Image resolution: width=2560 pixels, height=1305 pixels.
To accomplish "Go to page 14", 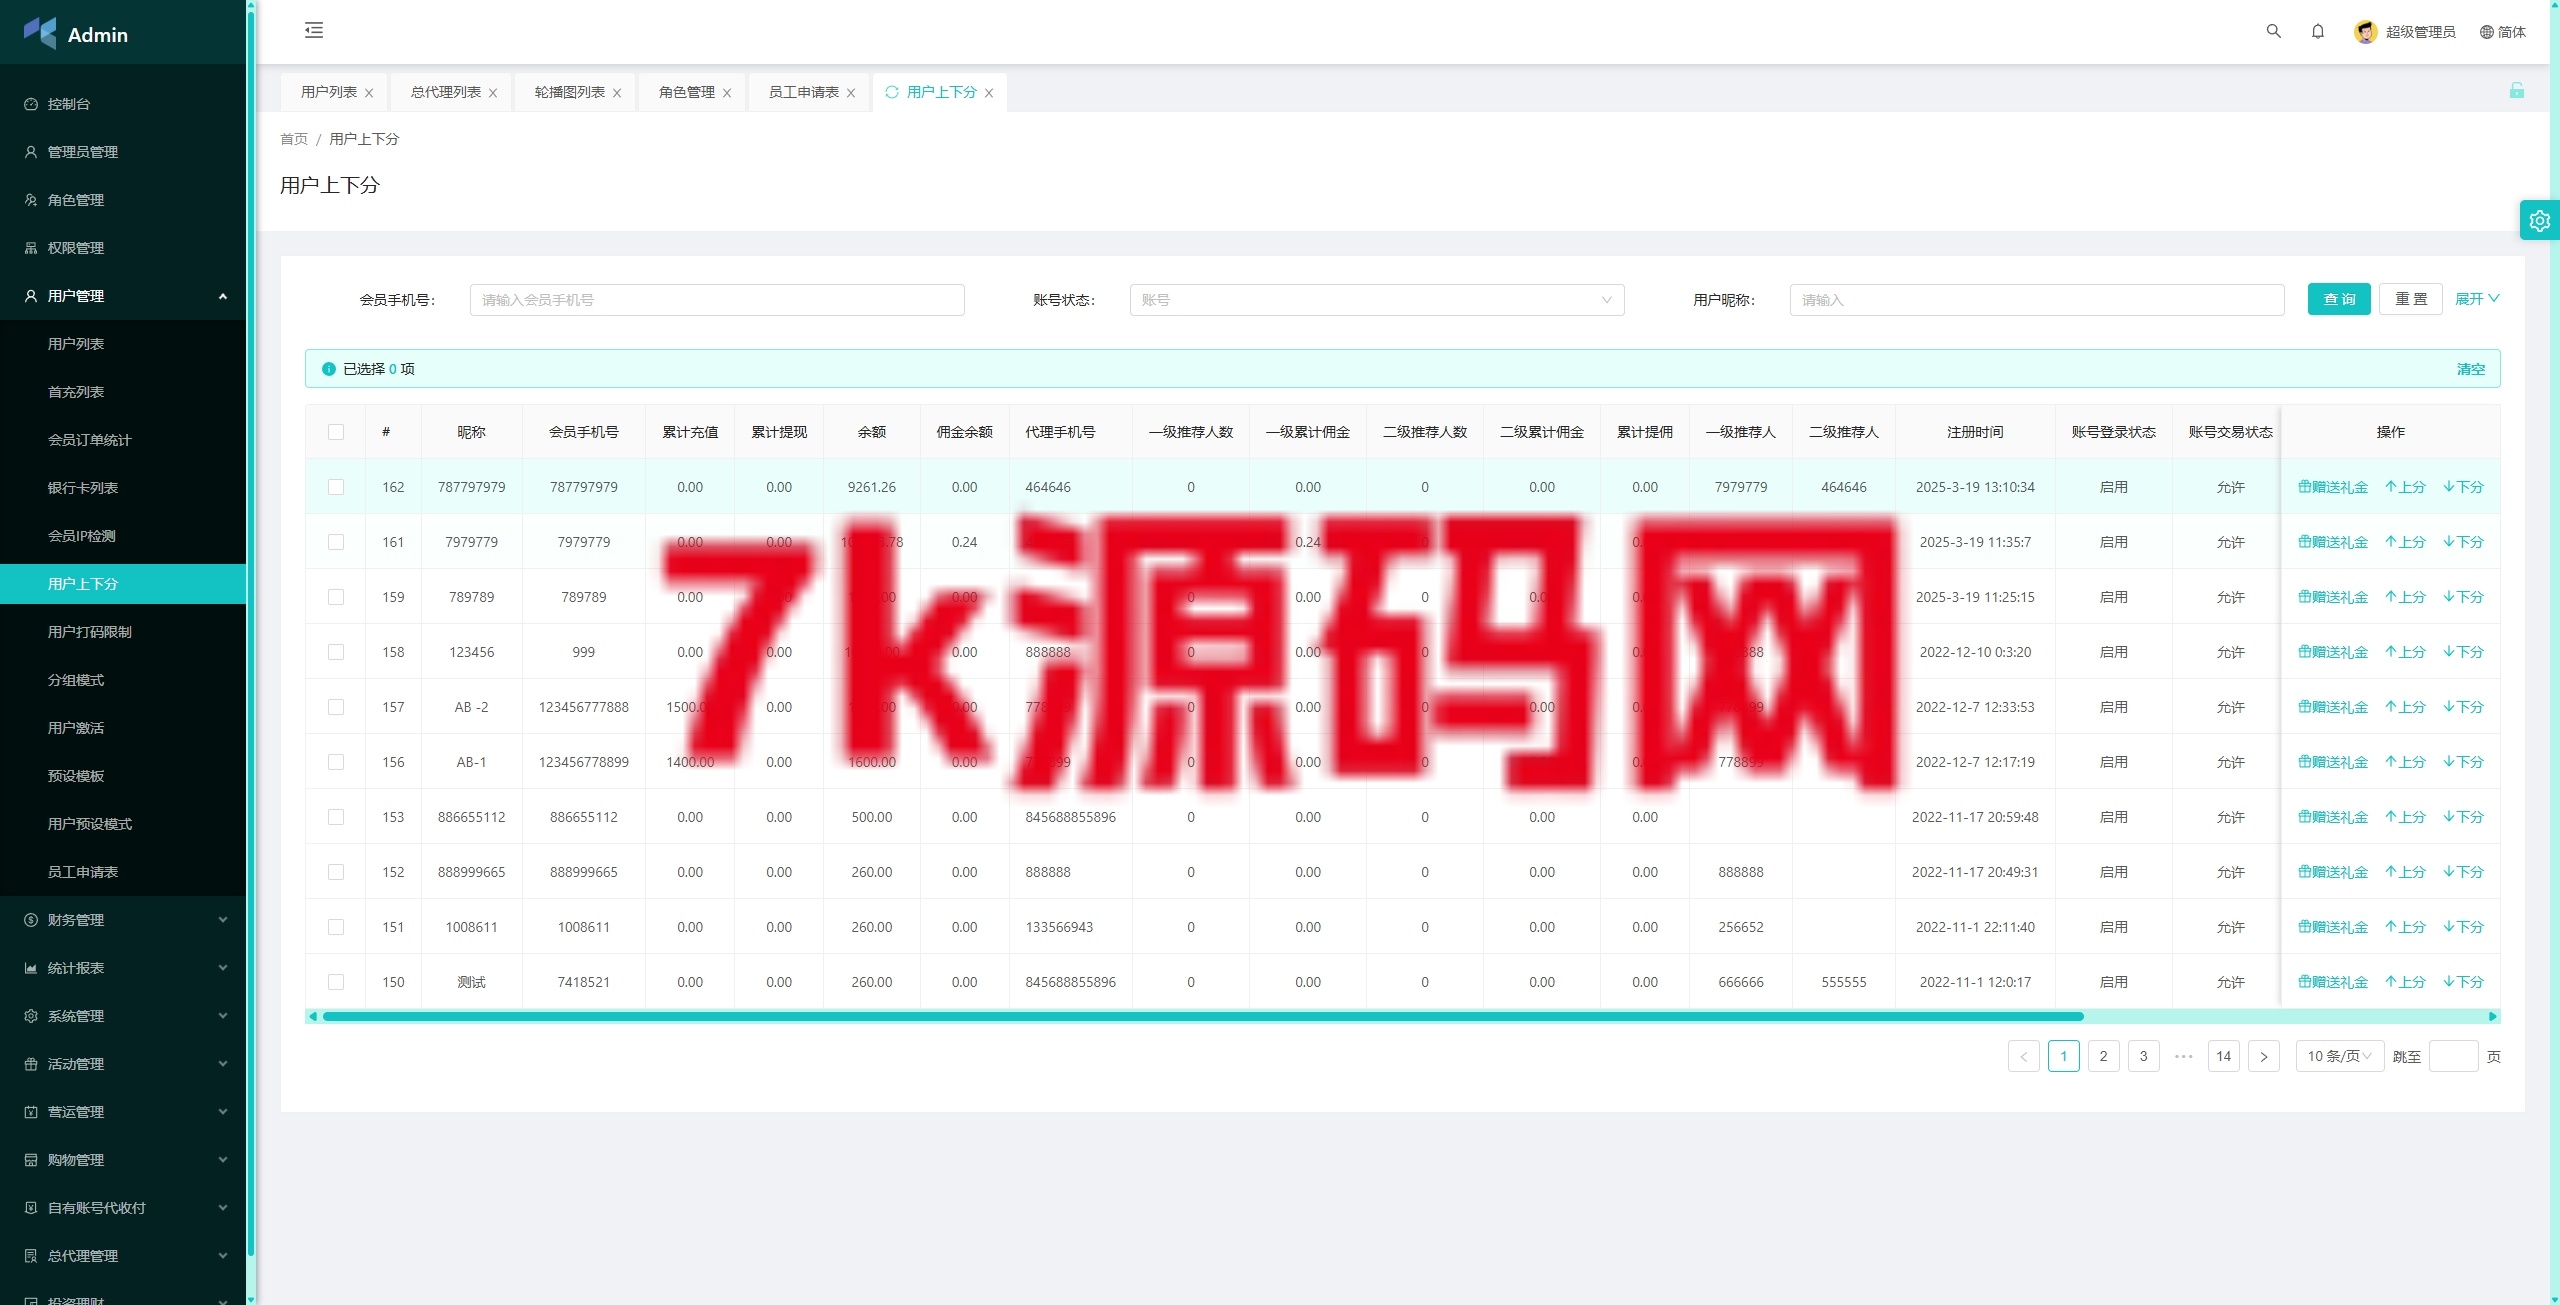I will click(x=2223, y=1056).
